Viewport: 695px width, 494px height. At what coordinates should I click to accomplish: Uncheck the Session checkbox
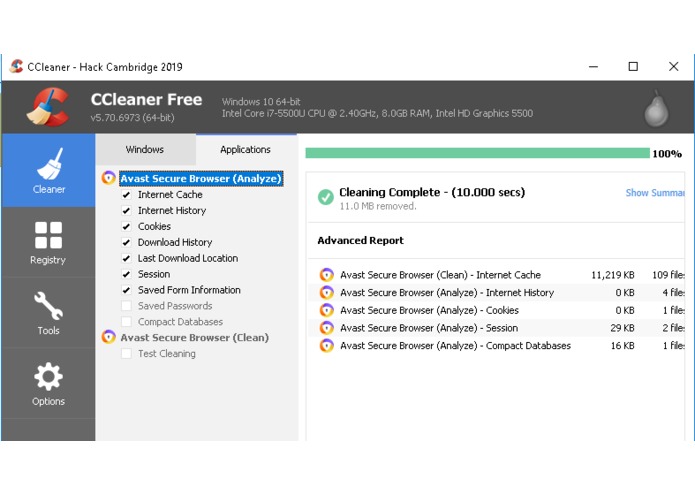point(126,274)
